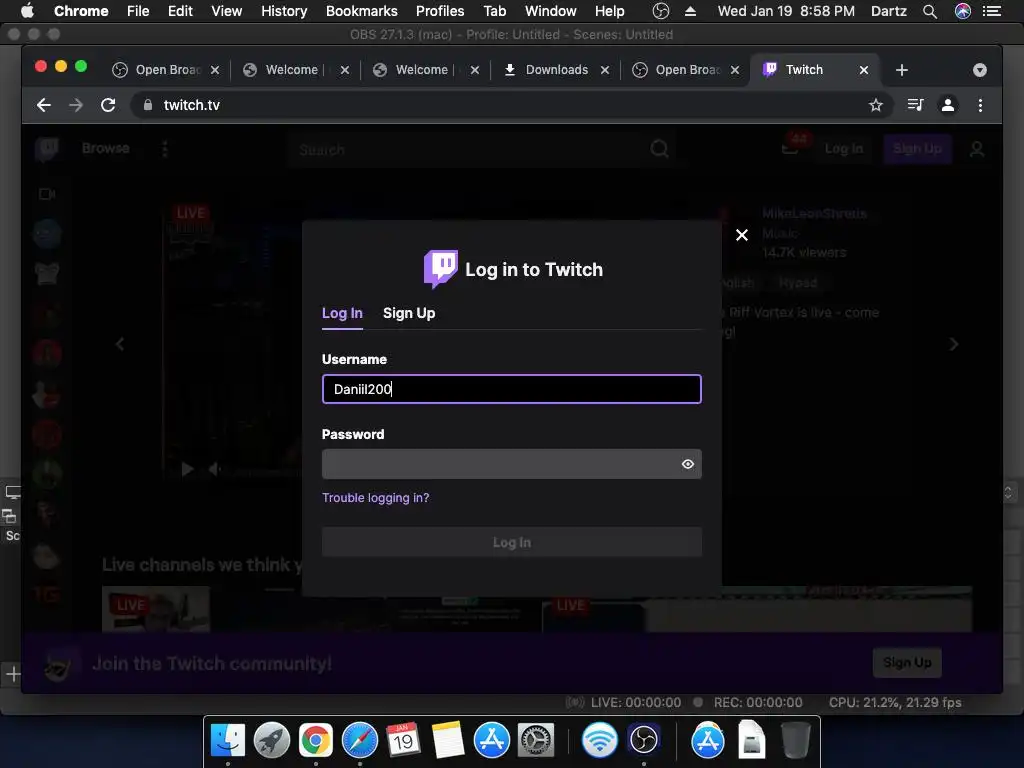Open Chrome media controls icon
1024x768 pixels.
tap(915, 105)
